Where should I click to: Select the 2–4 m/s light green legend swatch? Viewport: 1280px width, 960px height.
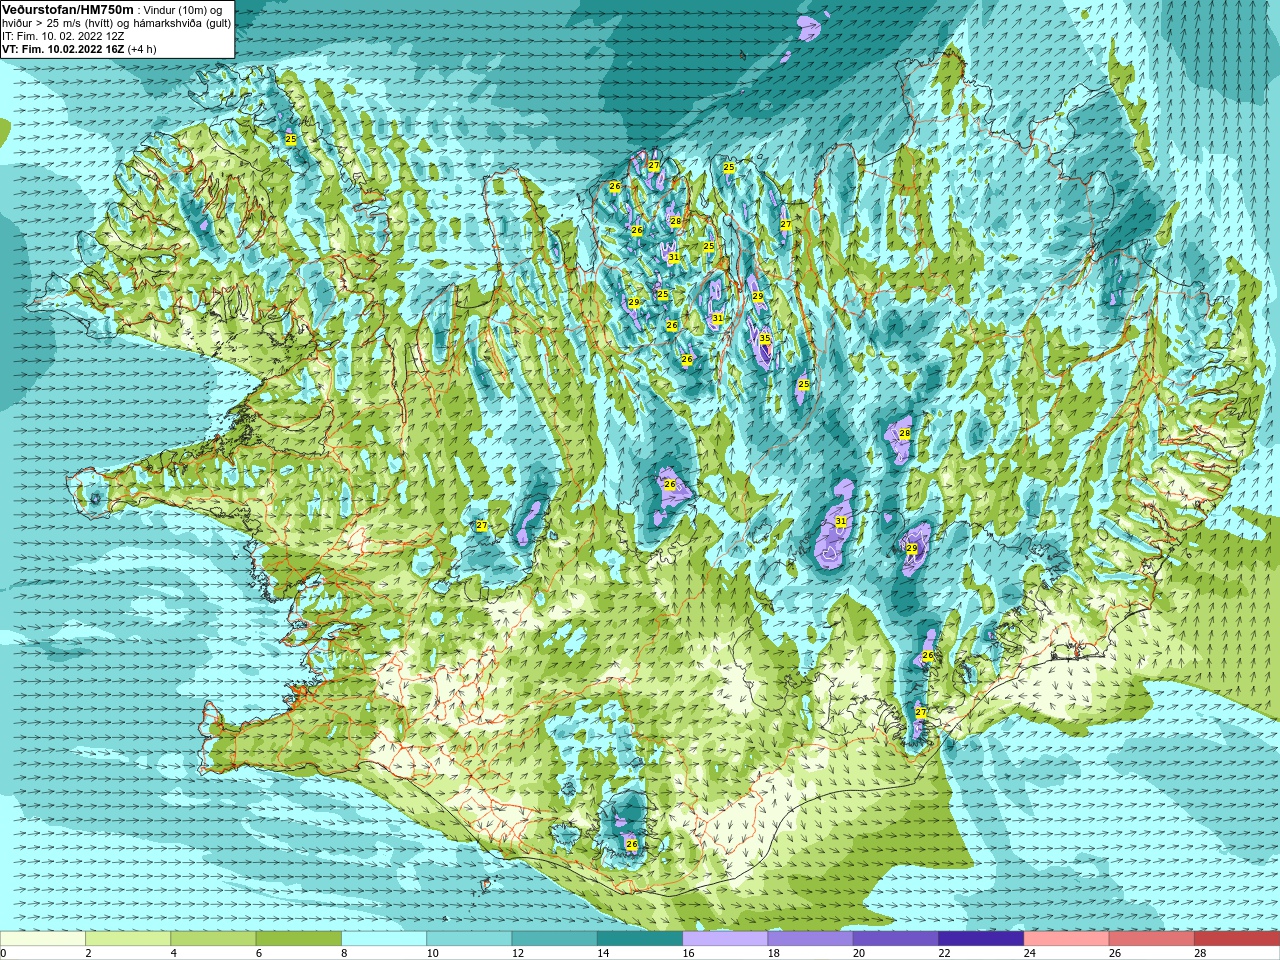coord(128,939)
